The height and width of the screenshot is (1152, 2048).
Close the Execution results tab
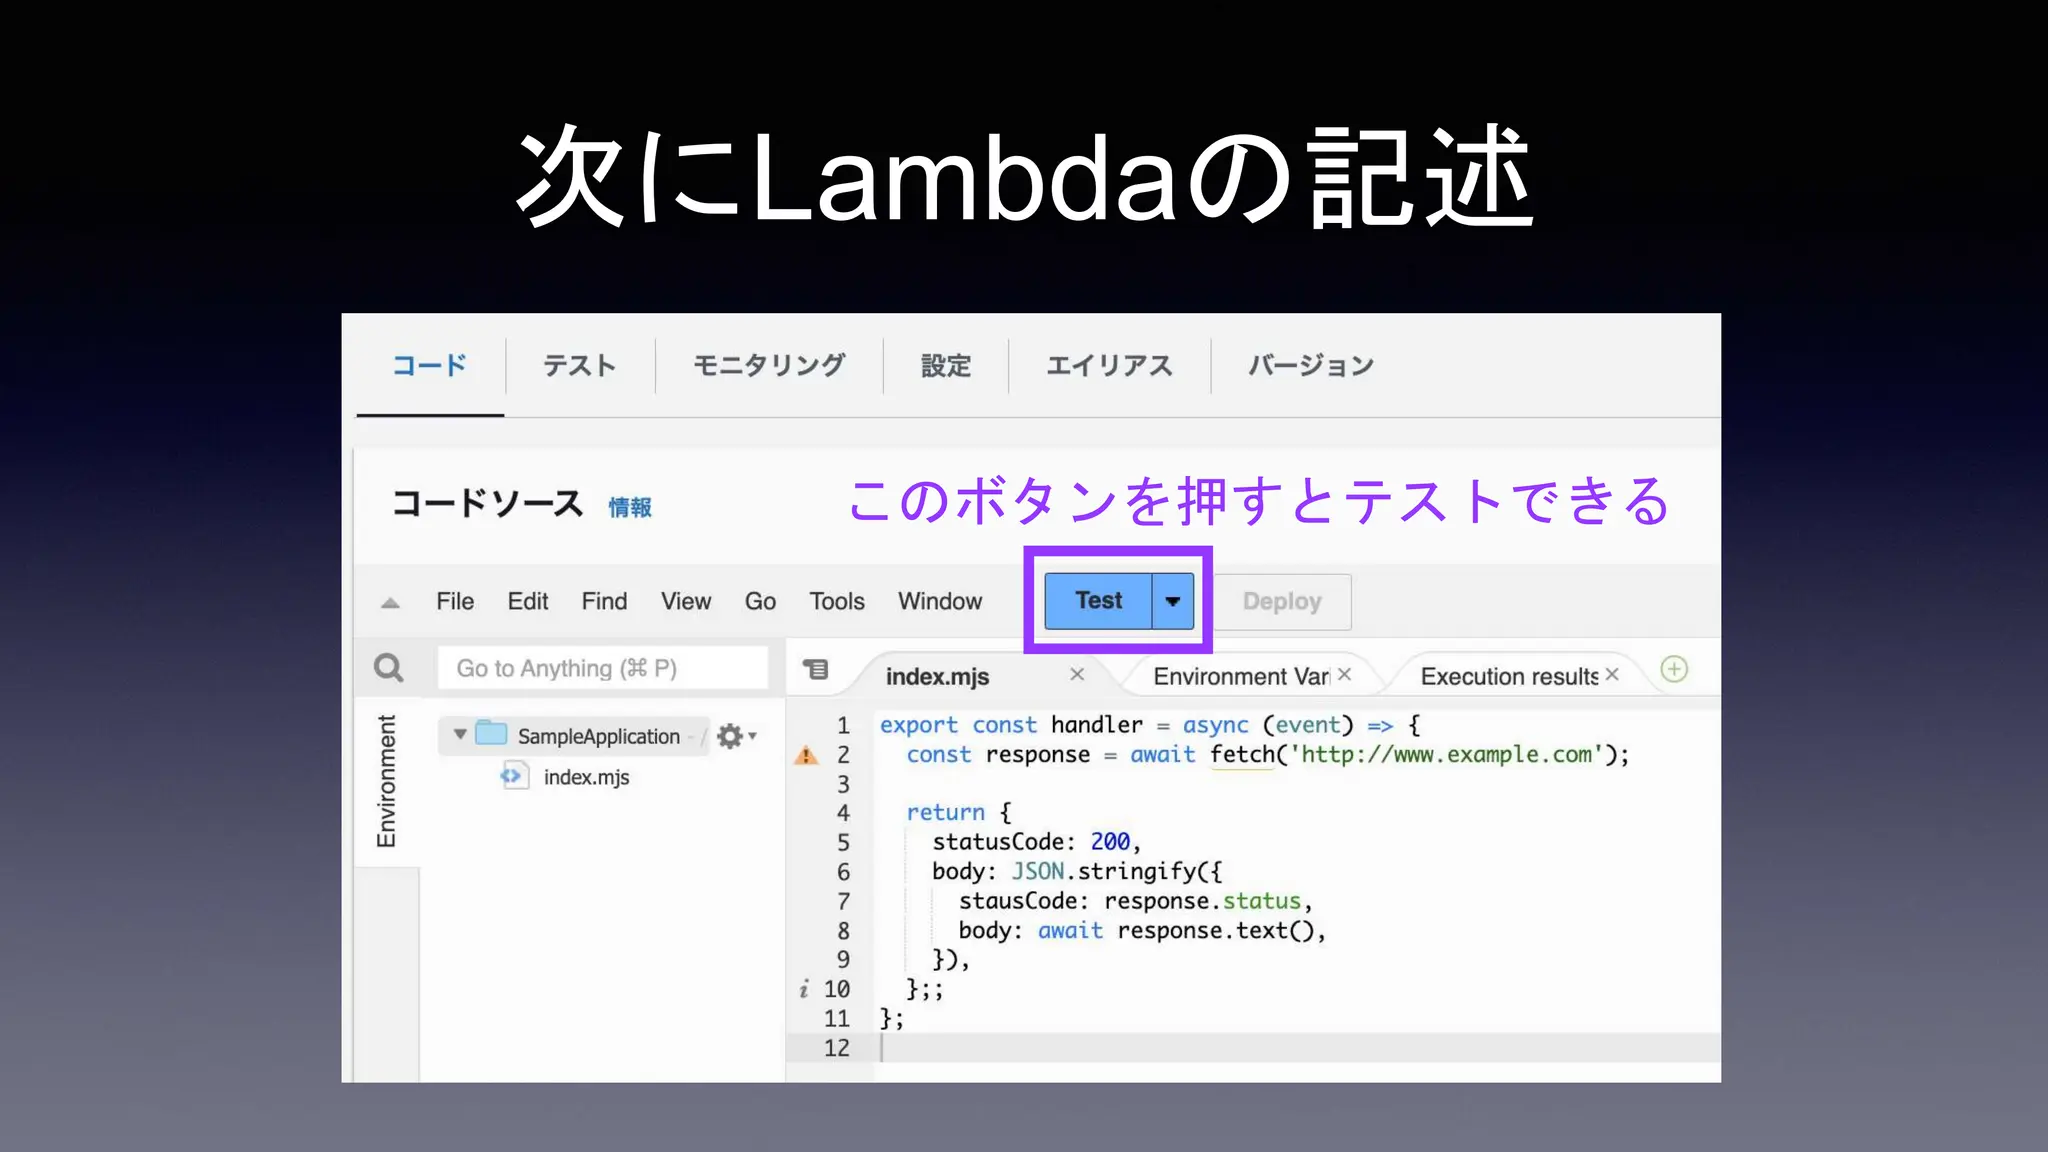click(x=1612, y=675)
